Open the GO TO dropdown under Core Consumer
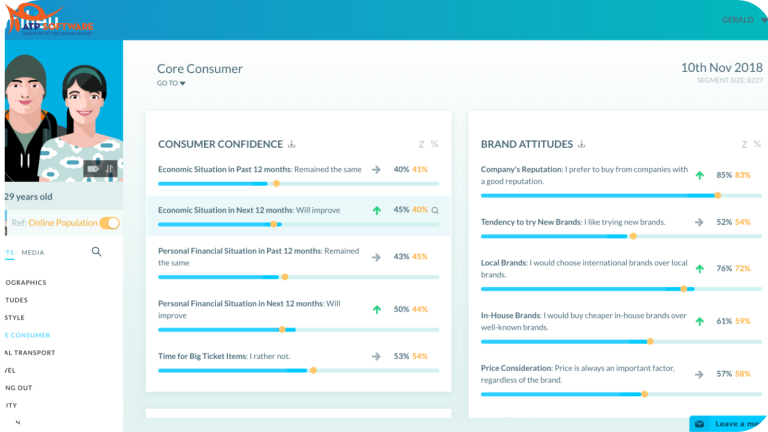Screen dimensions: 768x432 (x=171, y=84)
